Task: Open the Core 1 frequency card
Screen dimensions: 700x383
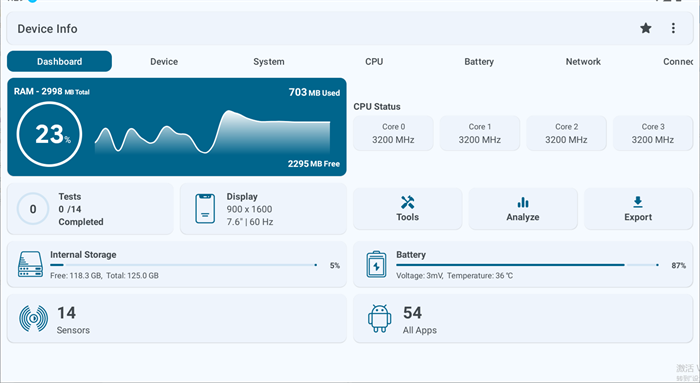Action: point(480,133)
